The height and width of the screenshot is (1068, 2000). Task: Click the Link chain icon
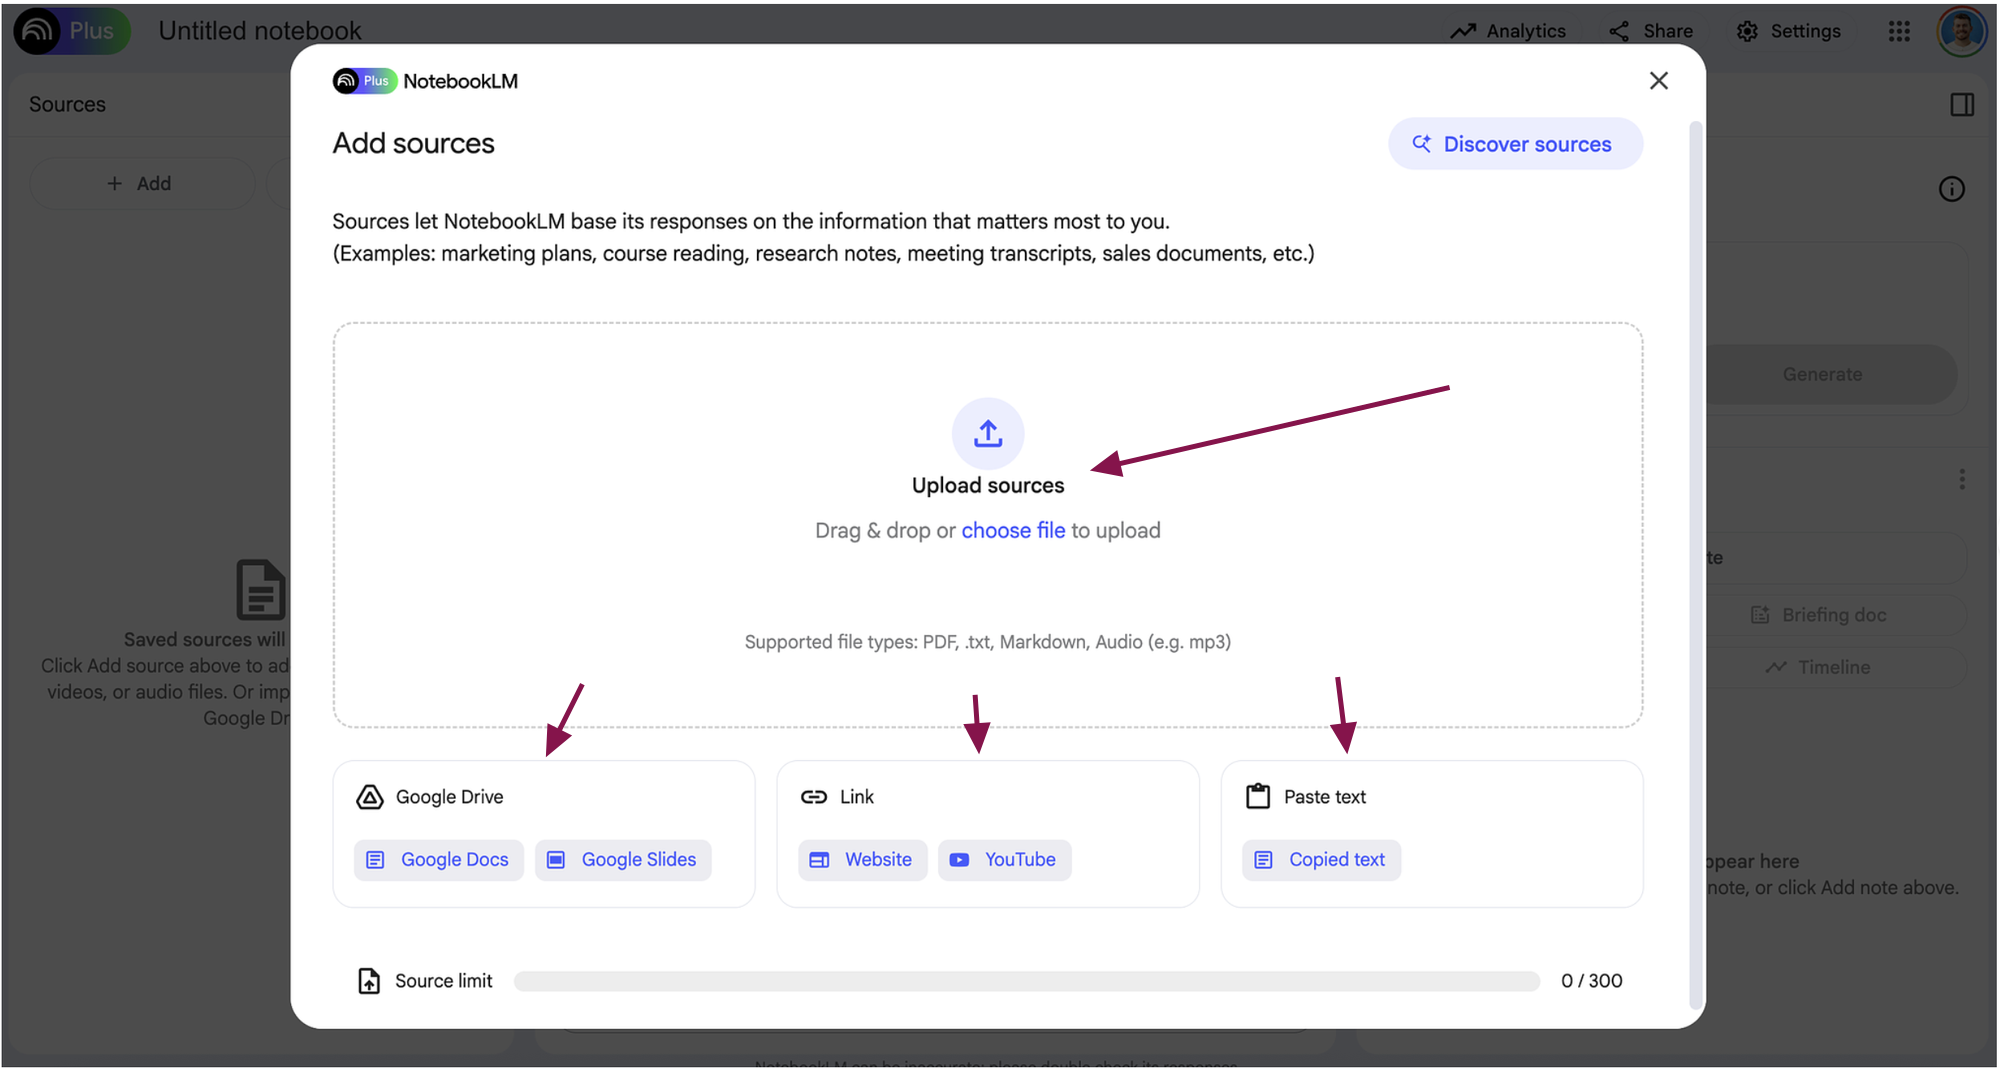pos(814,797)
